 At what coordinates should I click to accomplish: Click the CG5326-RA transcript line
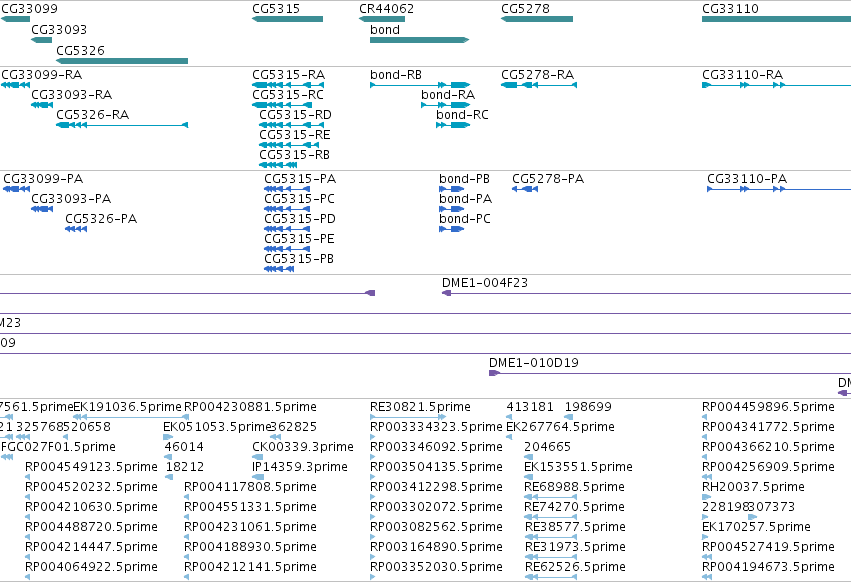[122, 125]
